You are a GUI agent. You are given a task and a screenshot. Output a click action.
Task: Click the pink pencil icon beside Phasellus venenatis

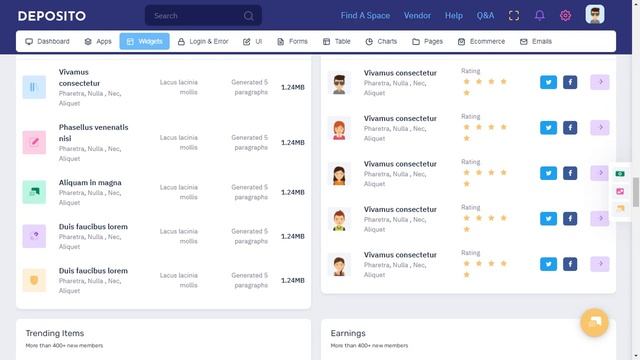(34, 142)
